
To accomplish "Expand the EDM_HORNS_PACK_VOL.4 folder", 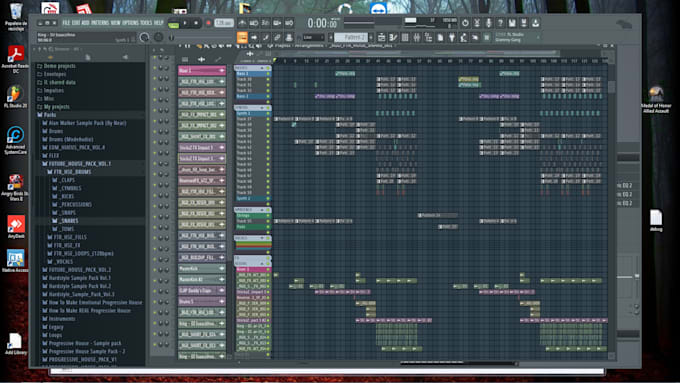I will click(76, 147).
